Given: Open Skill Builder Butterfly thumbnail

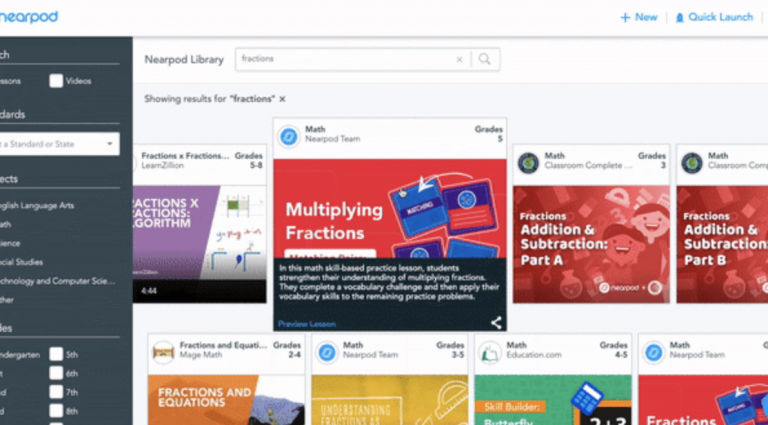Looking at the screenshot, I should tap(553, 400).
